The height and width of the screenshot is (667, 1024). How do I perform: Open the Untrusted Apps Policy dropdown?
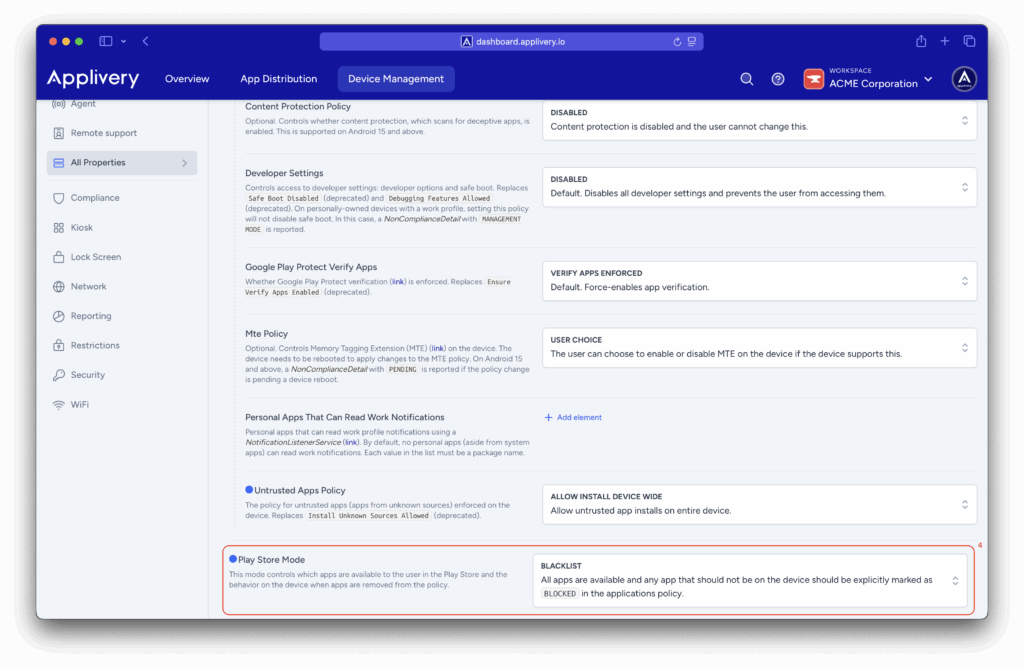click(759, 504)
